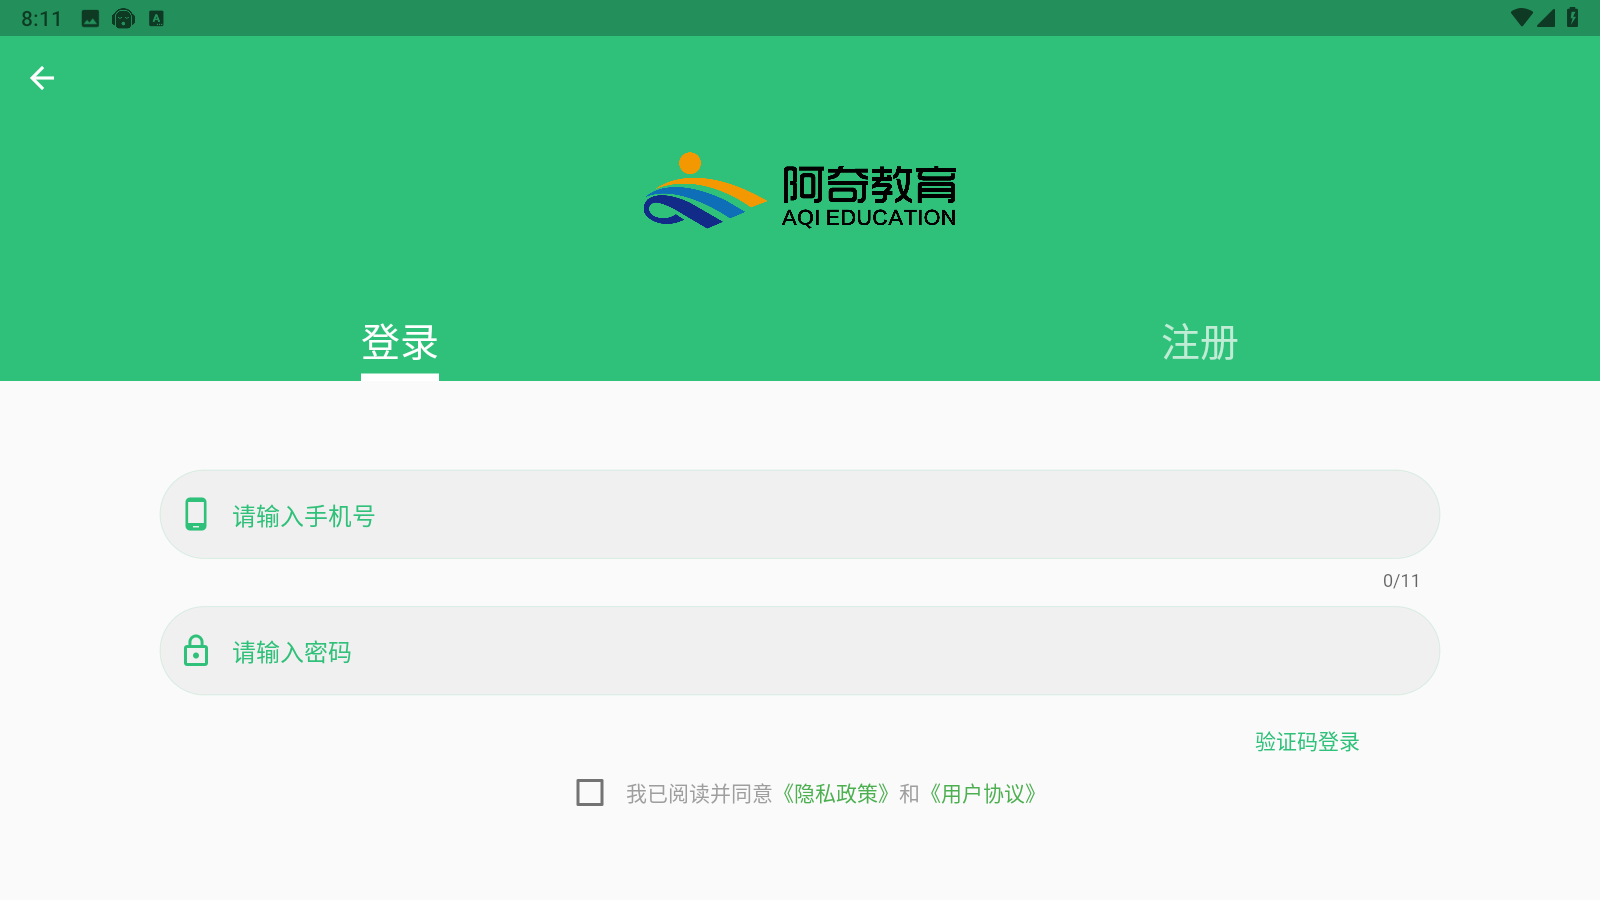This screenshot has height=900, width=1600.
Task: Switch to the 登录 tab
Action: (400, 343)
